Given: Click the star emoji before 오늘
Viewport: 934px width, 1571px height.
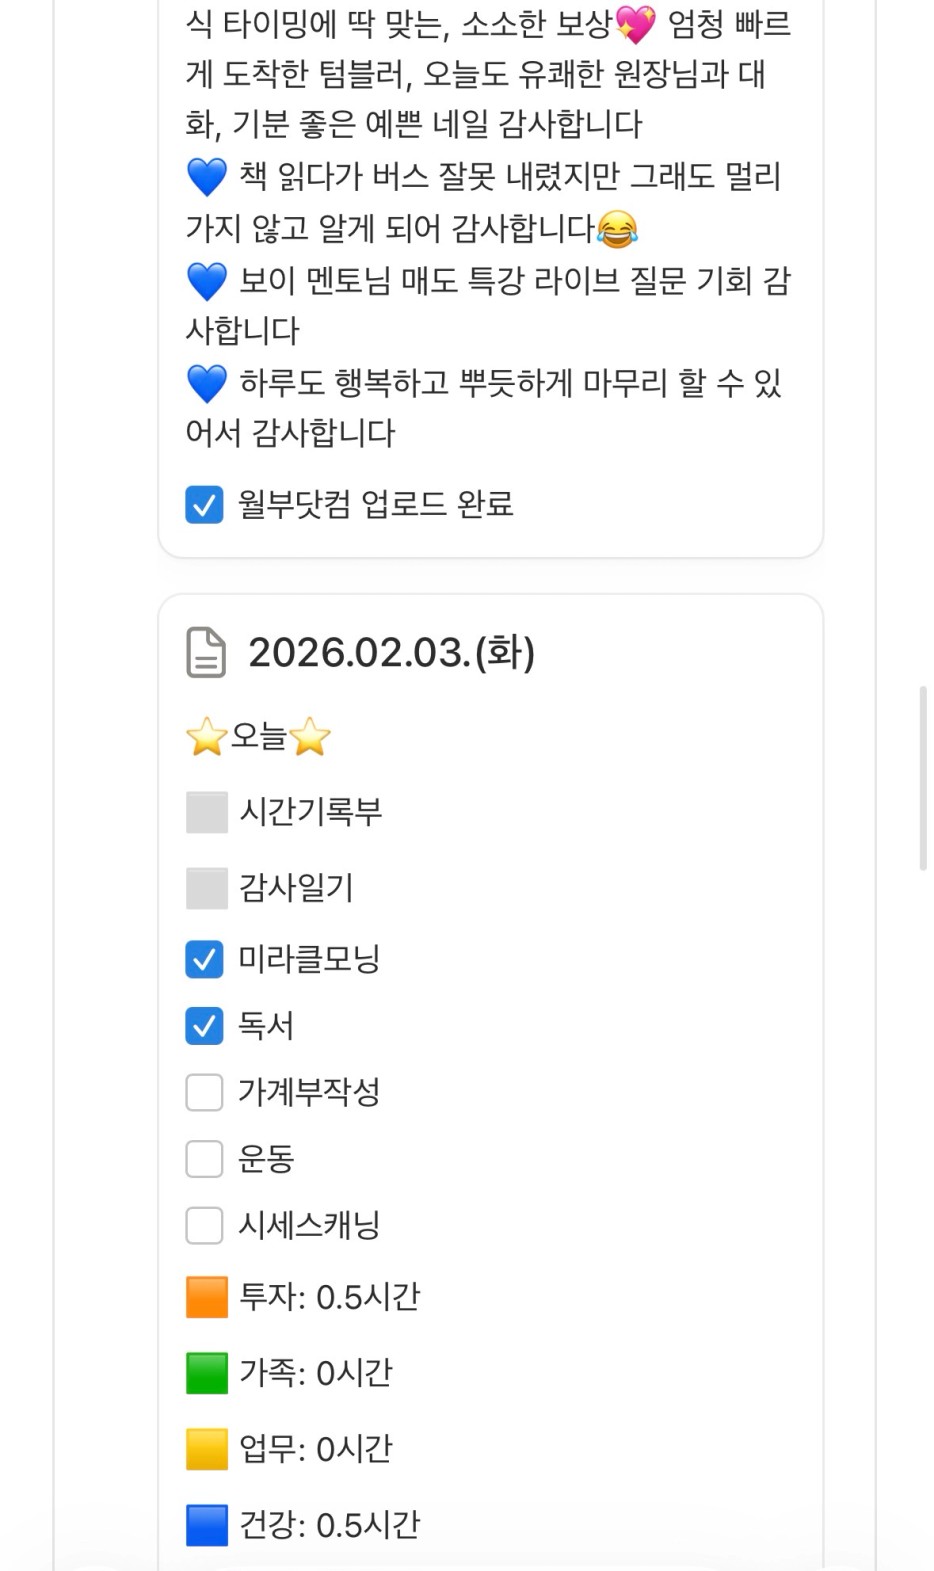Looking at the screenshot, I should (206, 738).
